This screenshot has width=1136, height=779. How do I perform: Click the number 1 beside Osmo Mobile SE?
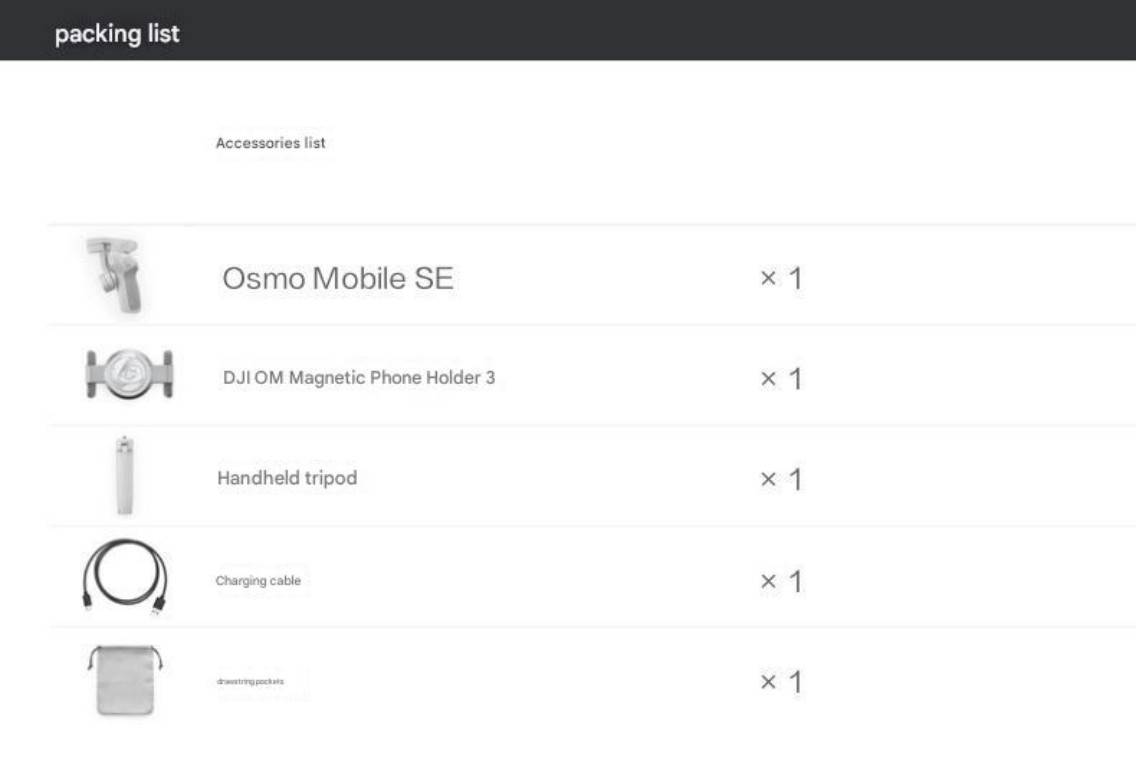pos(795,278)
